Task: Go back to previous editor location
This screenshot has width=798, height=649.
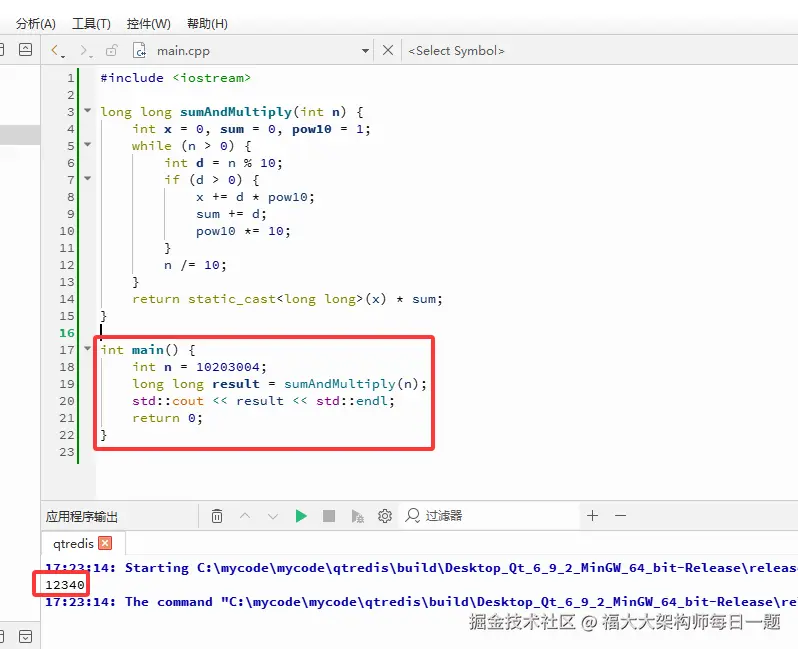Action: [55, 50]
